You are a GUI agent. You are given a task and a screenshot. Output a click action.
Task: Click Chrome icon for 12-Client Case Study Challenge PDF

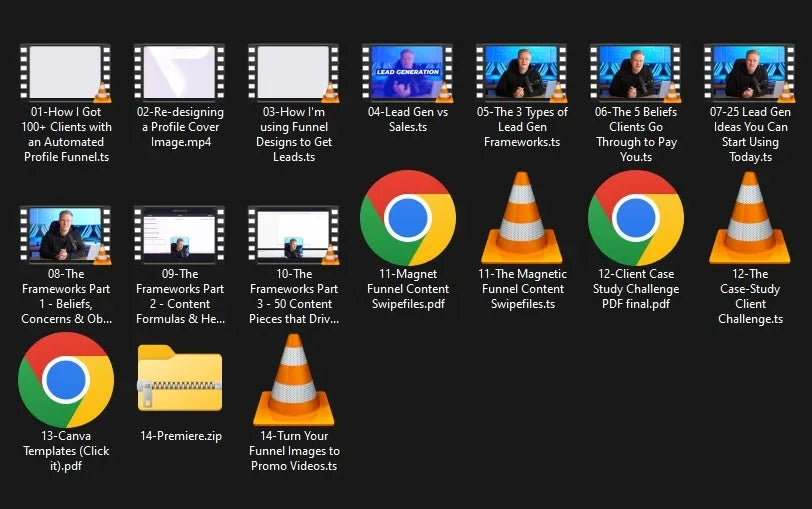[x=636, y=218]
